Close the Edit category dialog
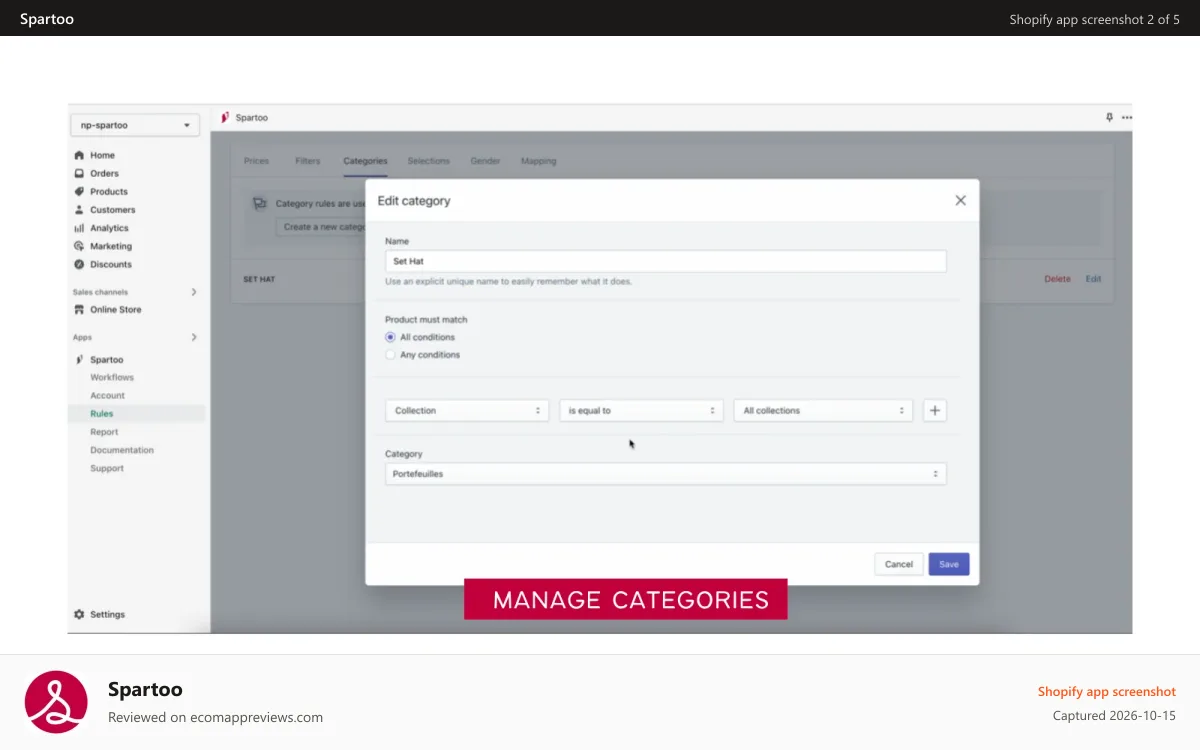 click(960, 200)
